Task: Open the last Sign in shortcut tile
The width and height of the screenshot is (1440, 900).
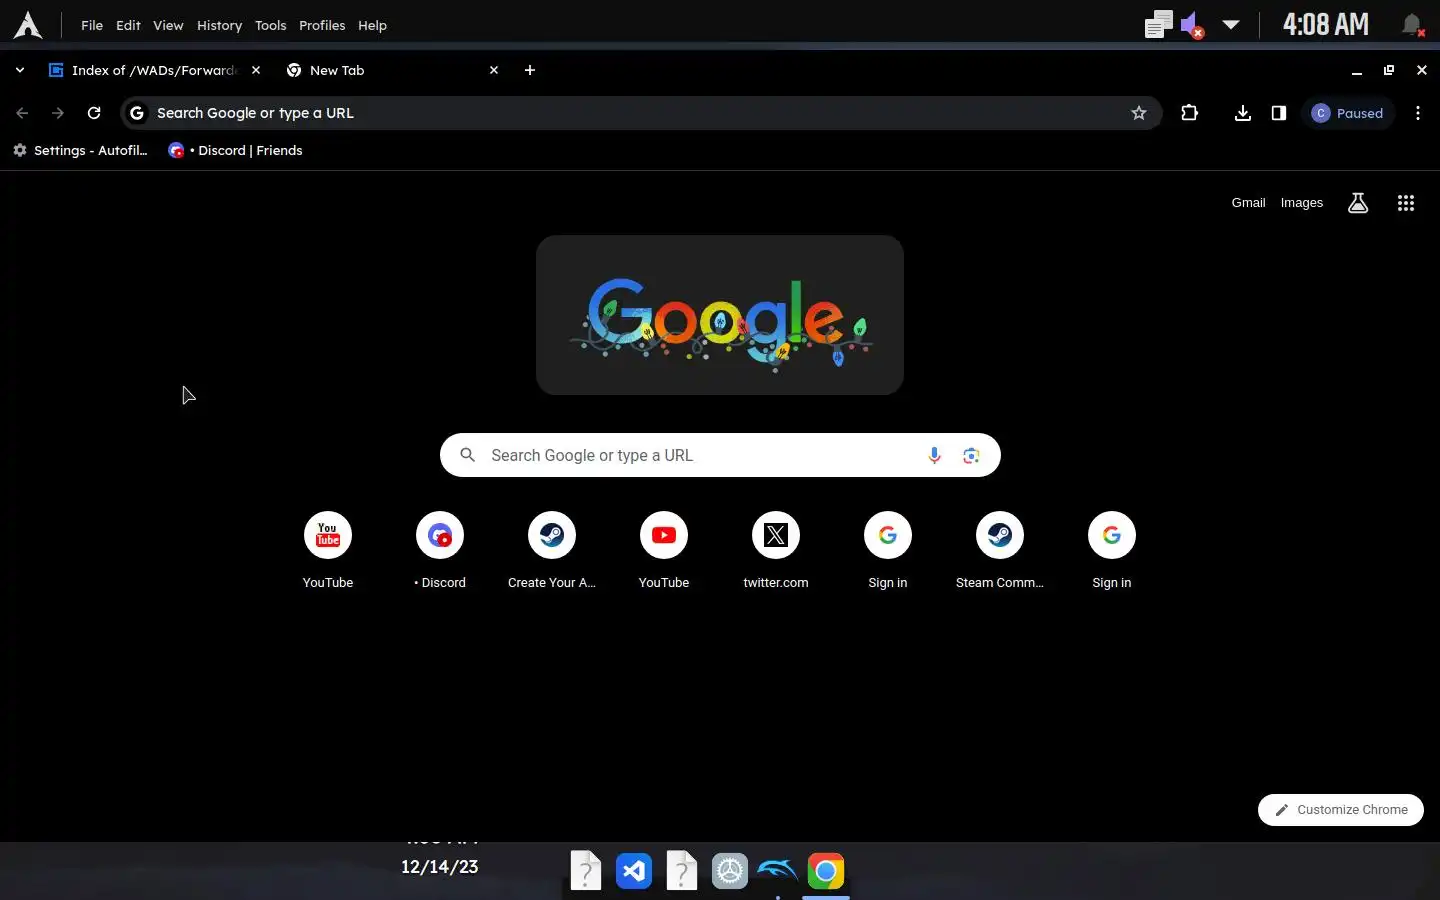Action: pyautogui.click(x=1112, y=551)
